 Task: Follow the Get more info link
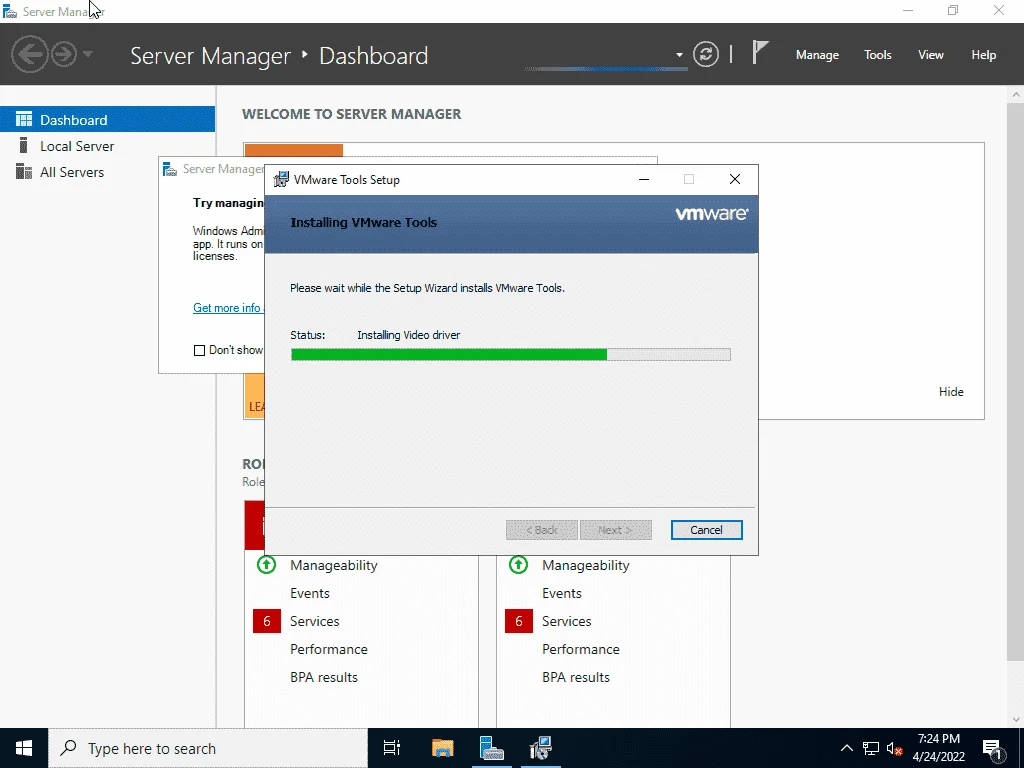click(x=227, y=308)
